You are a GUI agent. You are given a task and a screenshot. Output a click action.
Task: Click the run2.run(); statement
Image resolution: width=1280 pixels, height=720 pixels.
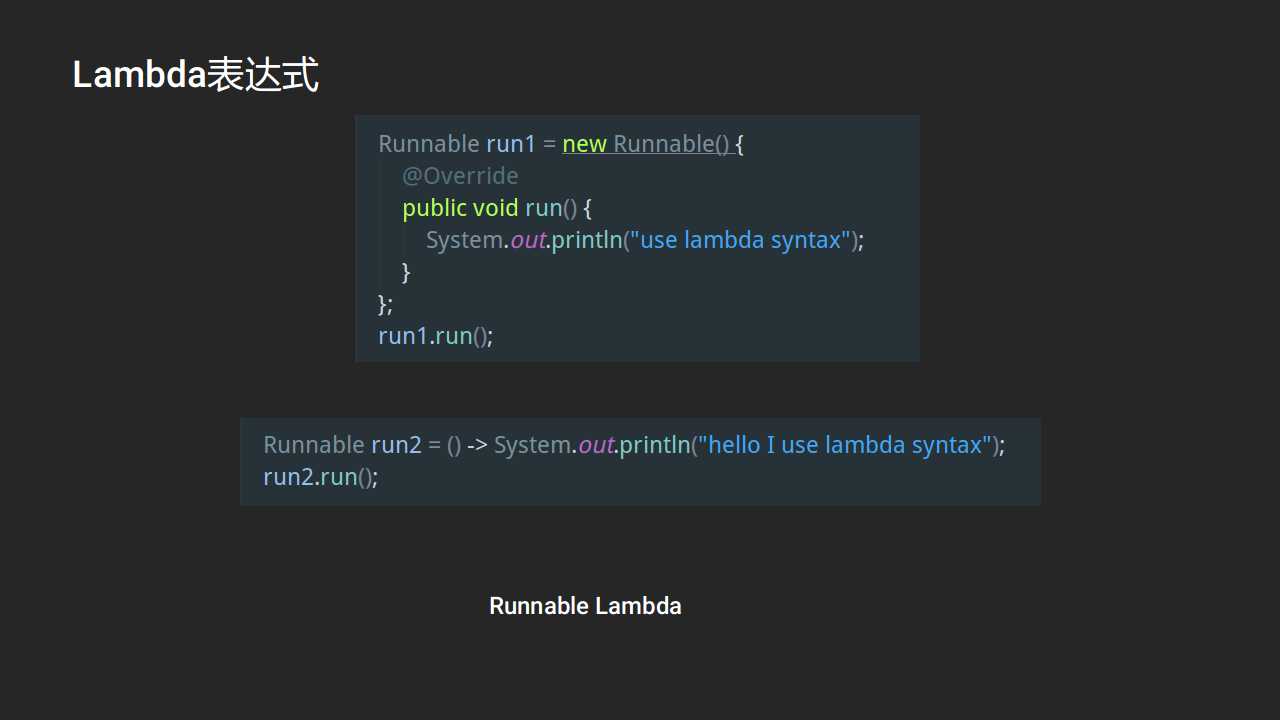[x=321, y=477]
